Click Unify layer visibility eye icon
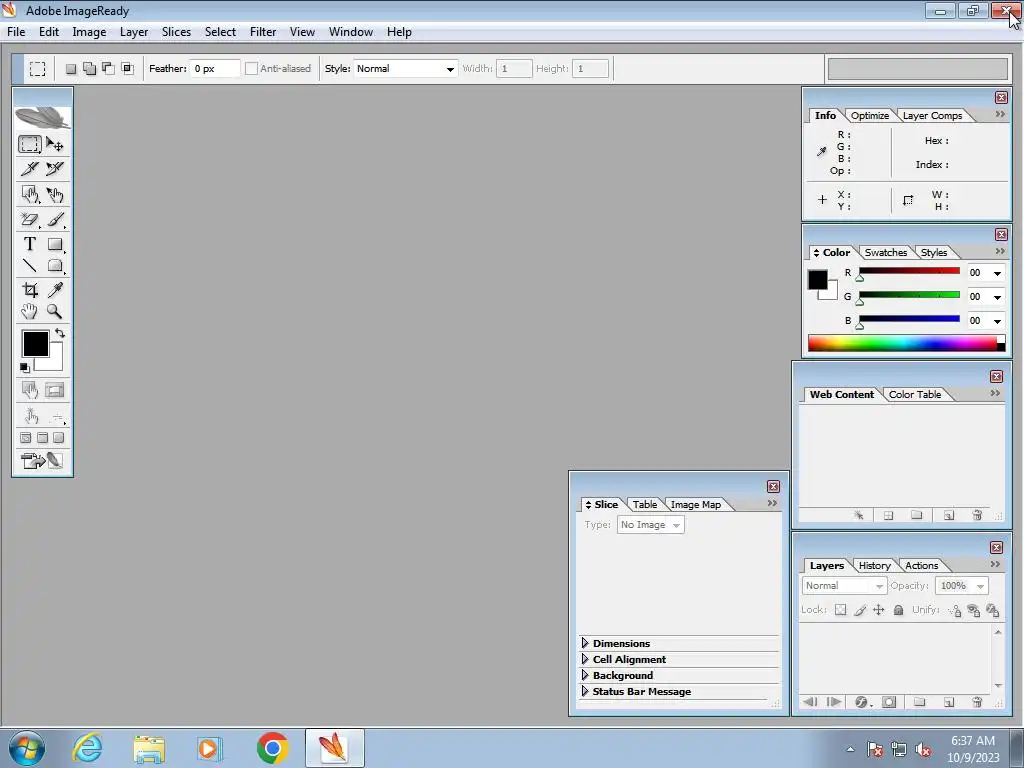 973,611
